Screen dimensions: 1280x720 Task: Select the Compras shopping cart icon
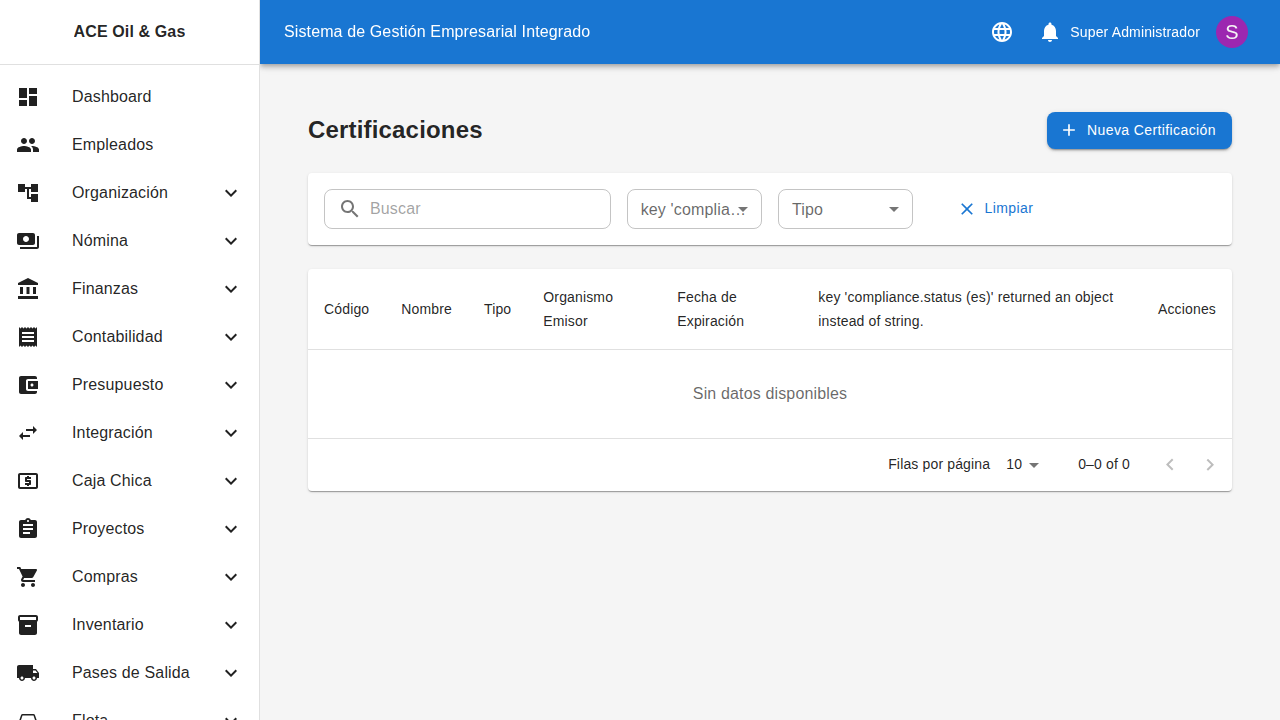click(x=28, y=577)
